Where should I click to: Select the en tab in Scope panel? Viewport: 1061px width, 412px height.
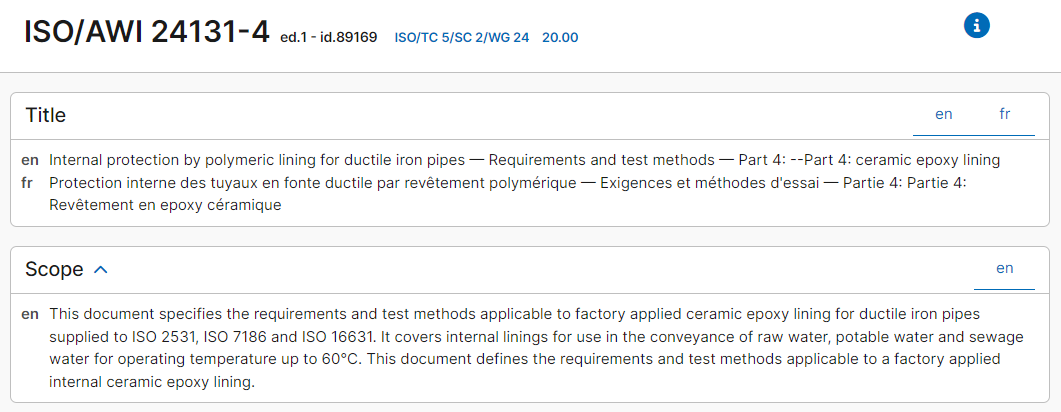click(x=1004, y=269)
